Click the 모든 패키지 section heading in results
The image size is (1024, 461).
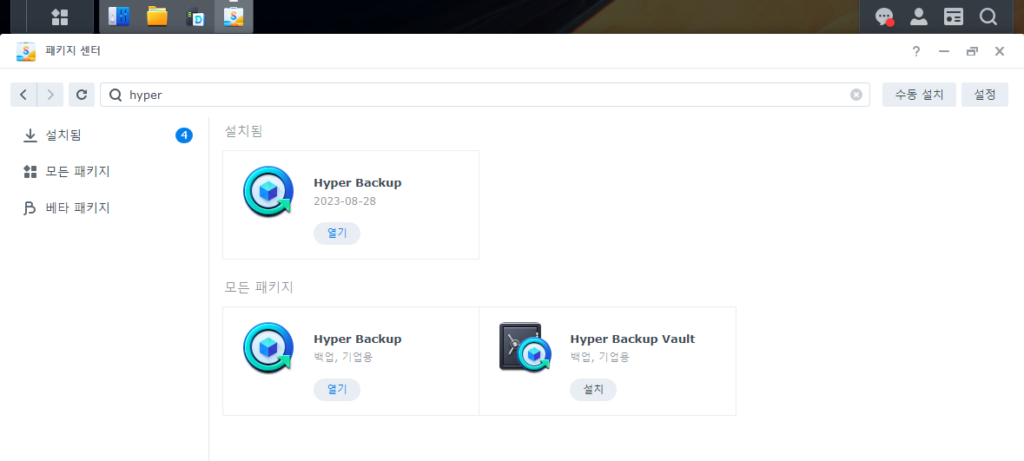pos(259,287)
